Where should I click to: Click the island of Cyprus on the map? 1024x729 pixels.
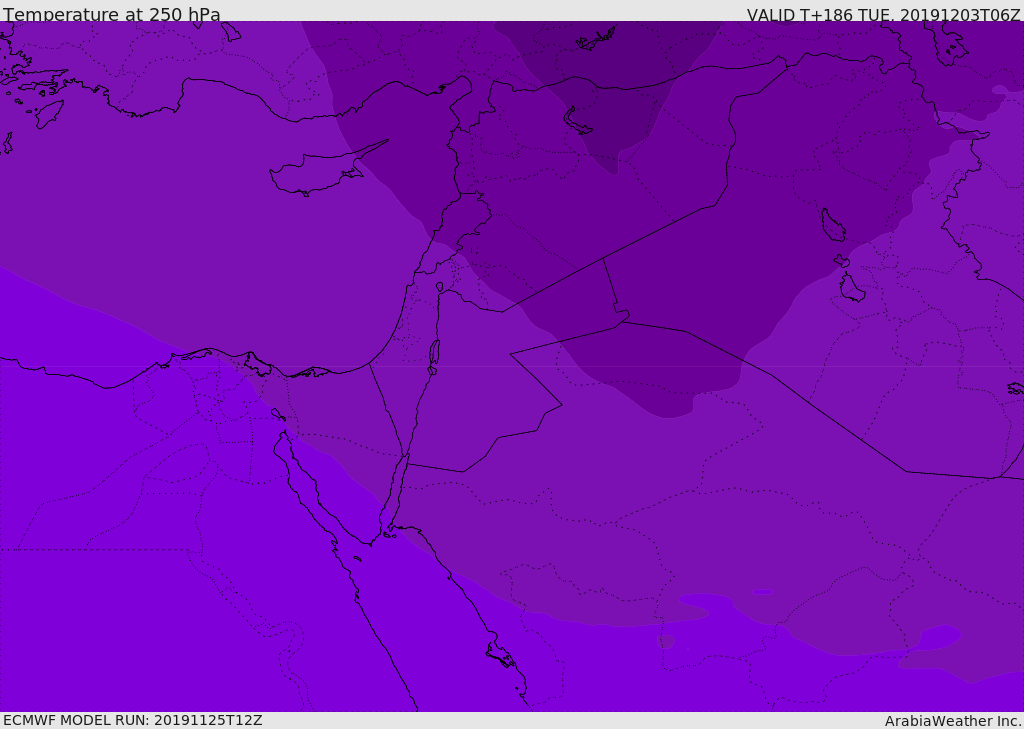327,170
